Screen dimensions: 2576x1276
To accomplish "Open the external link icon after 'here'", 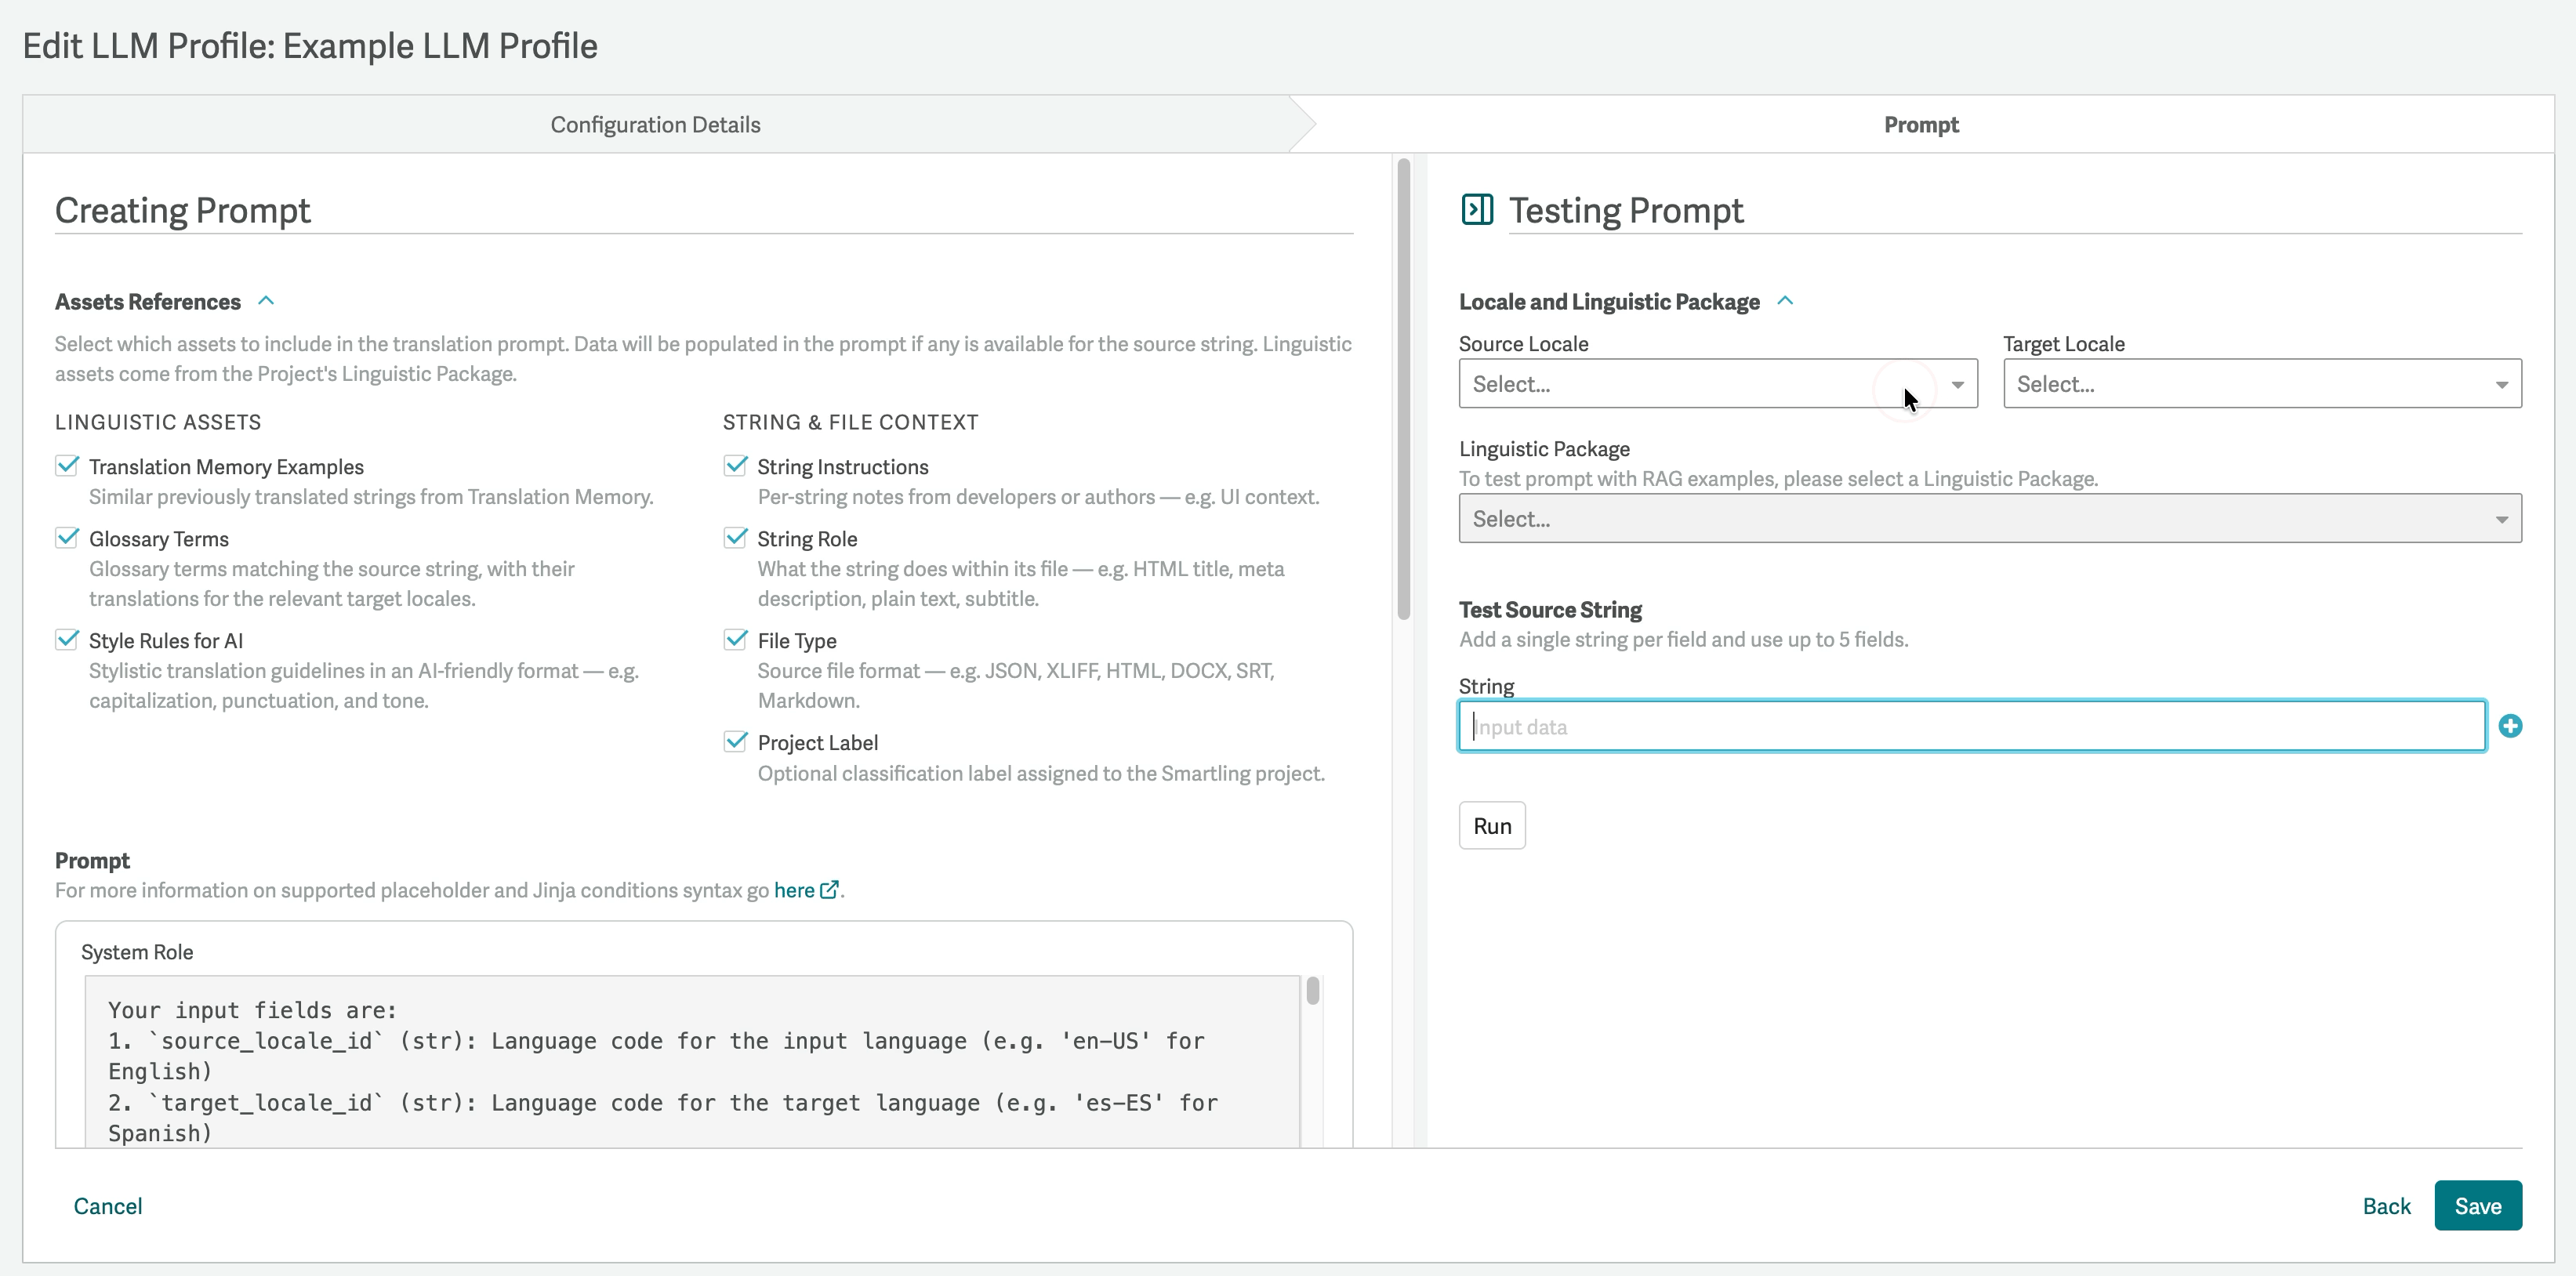I will pos(829,890).
